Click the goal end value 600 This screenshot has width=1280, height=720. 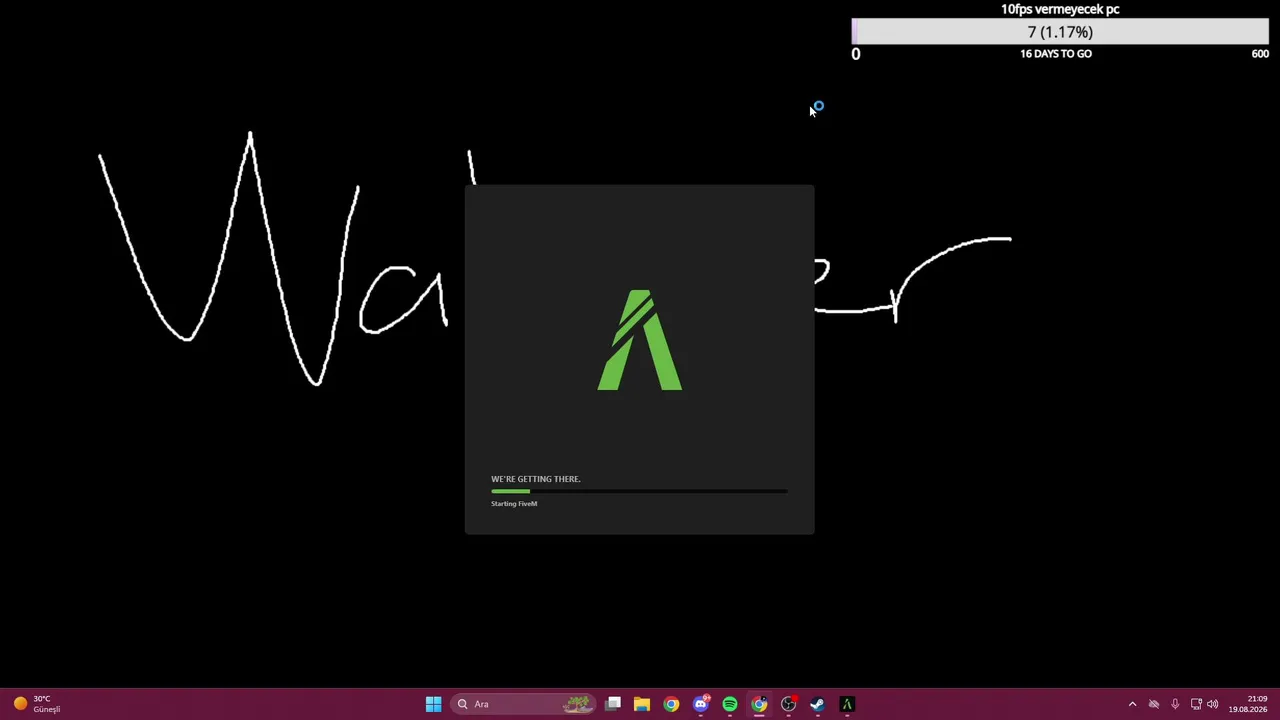click(1260, 54)
